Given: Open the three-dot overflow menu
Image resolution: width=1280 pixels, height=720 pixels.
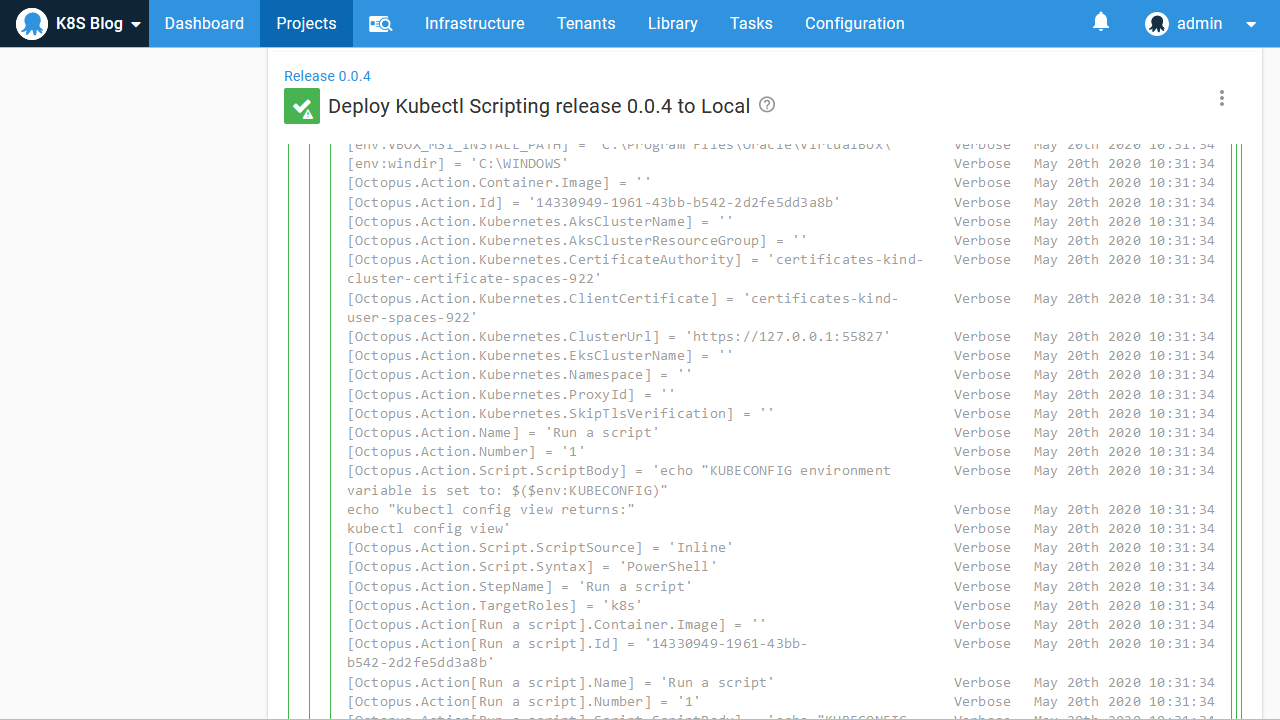Looking at the screenshot, I should click(x=1221, y=98).
